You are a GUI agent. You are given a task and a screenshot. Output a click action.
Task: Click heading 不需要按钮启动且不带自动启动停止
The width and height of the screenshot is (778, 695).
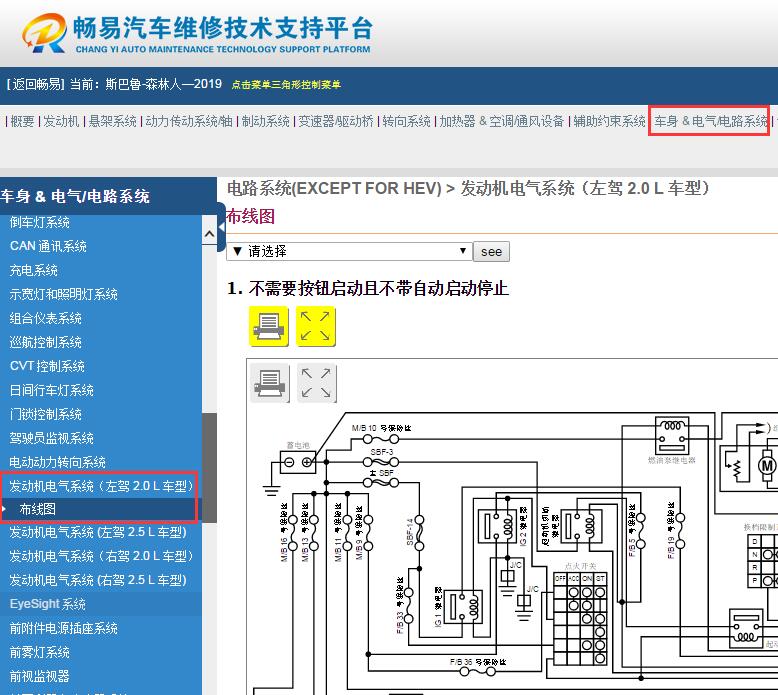(379, 288)
